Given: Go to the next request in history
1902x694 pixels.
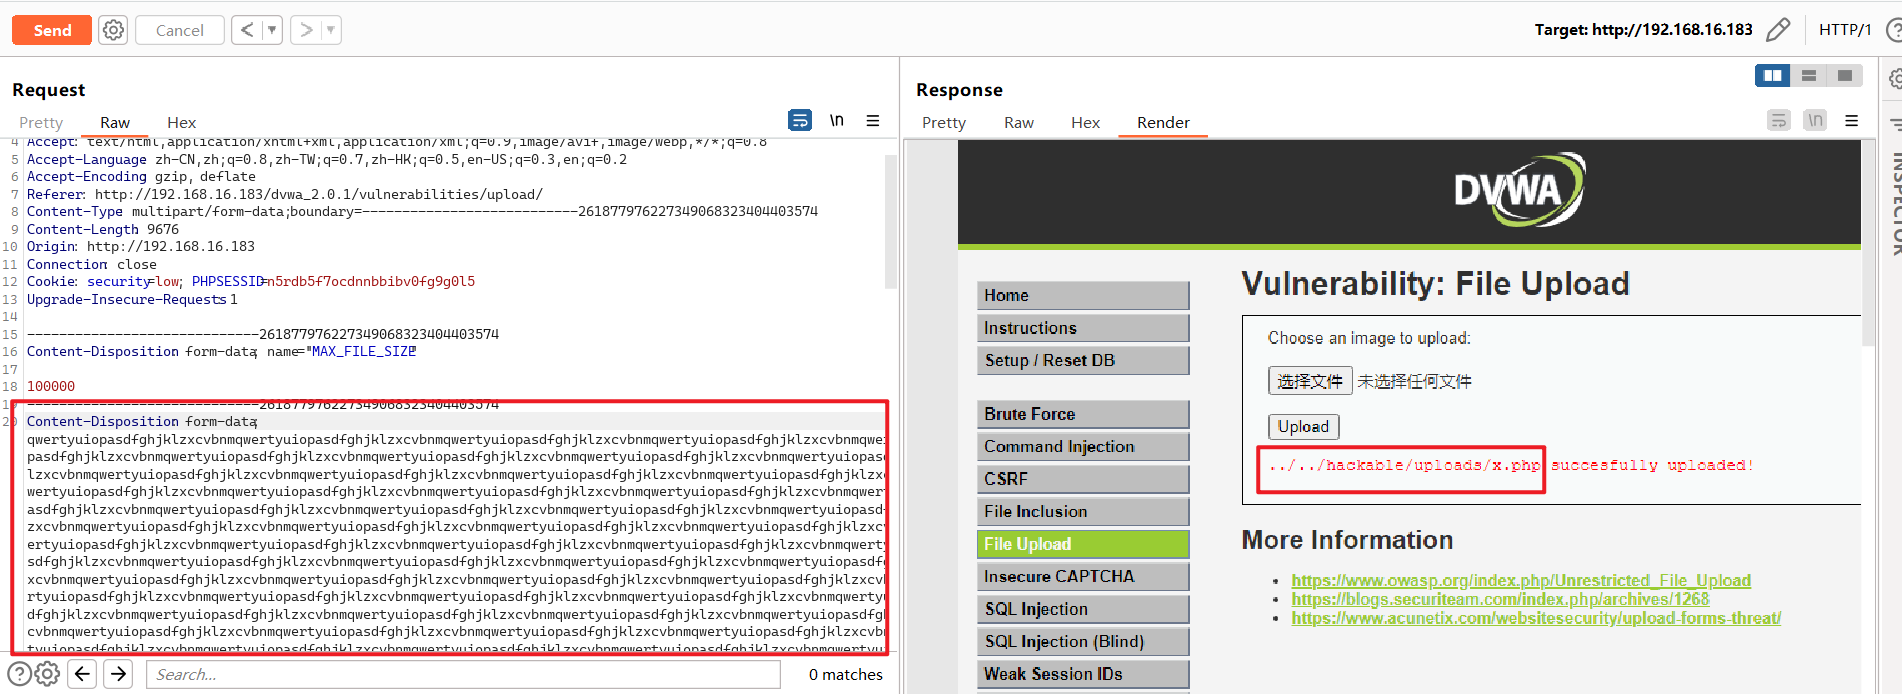Looking at the screenshot, I should 306,30.
